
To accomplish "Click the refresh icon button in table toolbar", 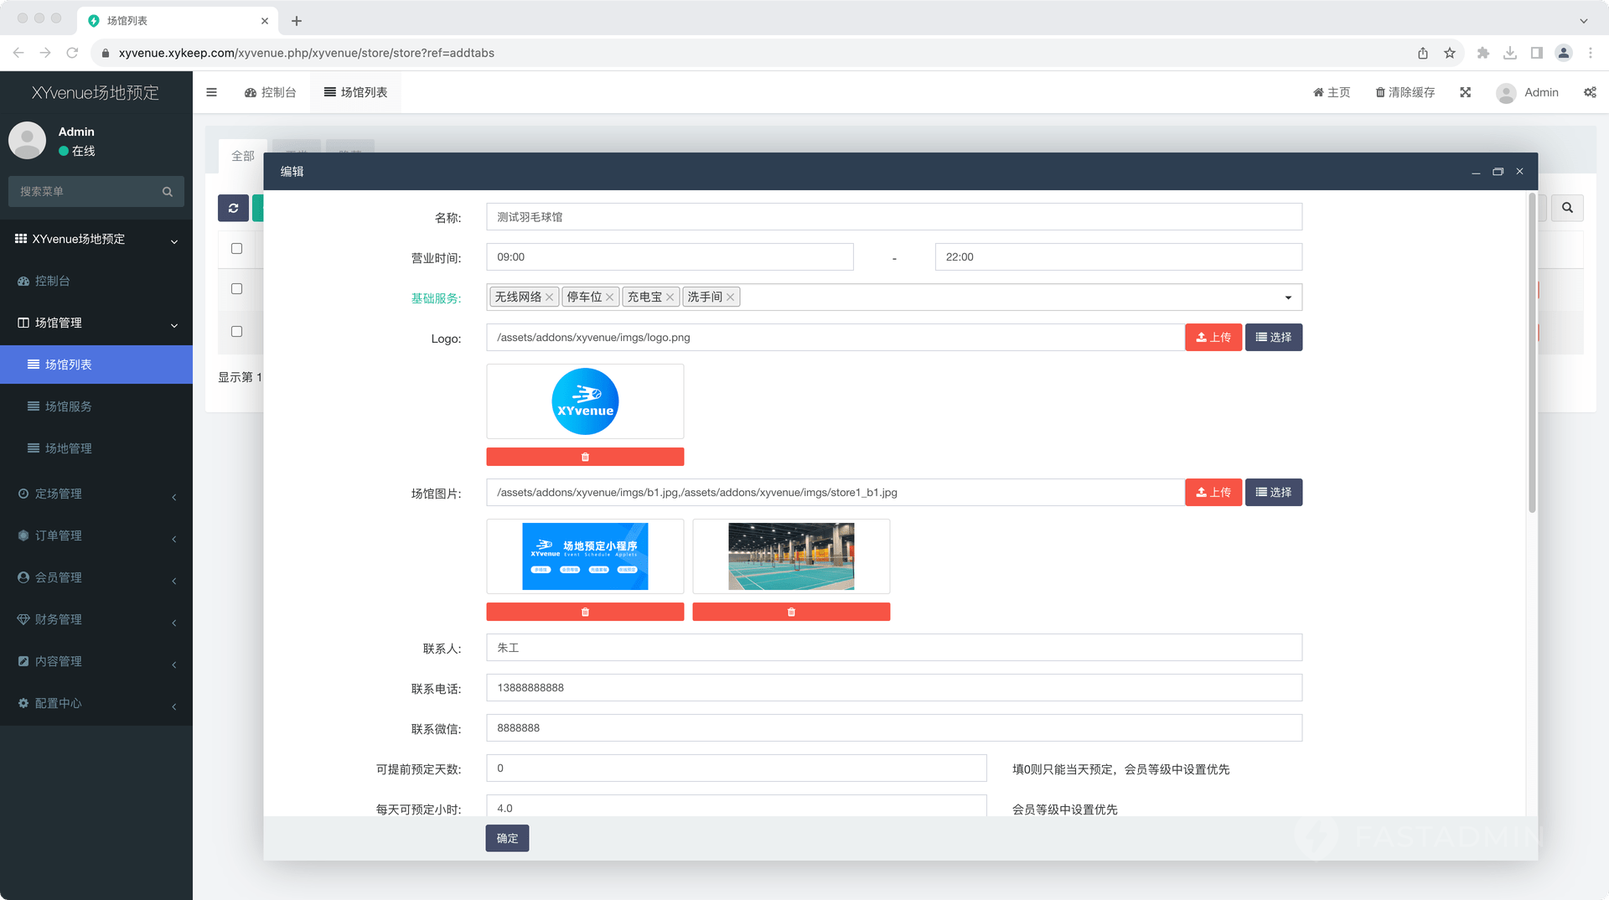I will [233, 208].
